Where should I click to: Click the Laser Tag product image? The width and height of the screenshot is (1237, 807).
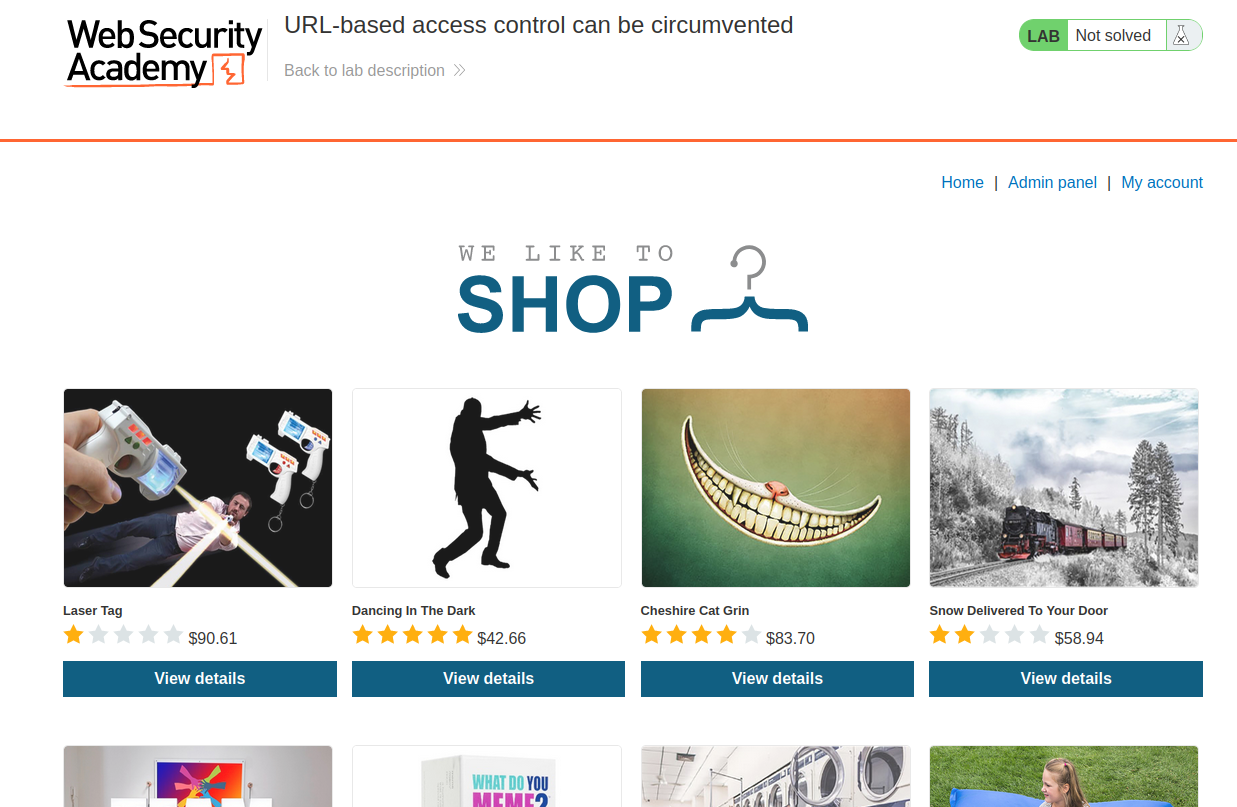tap(198, 488)
